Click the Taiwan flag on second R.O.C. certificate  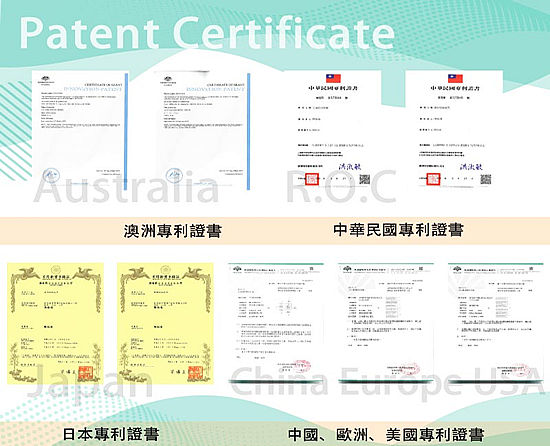(x=455, y=78)
